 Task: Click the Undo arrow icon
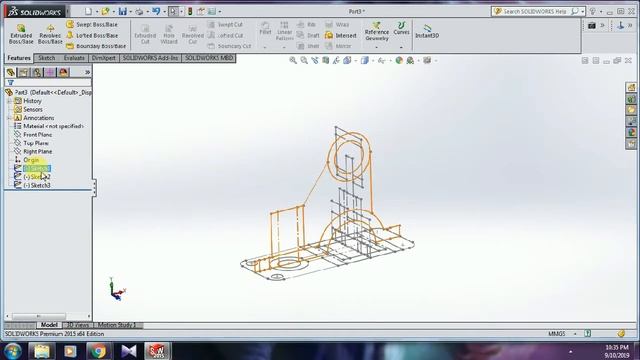pyautogui.click(x=156, y=11)
